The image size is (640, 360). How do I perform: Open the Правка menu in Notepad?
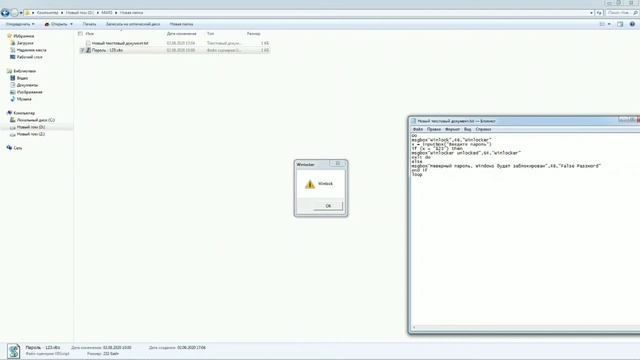(x=433, y=129)
